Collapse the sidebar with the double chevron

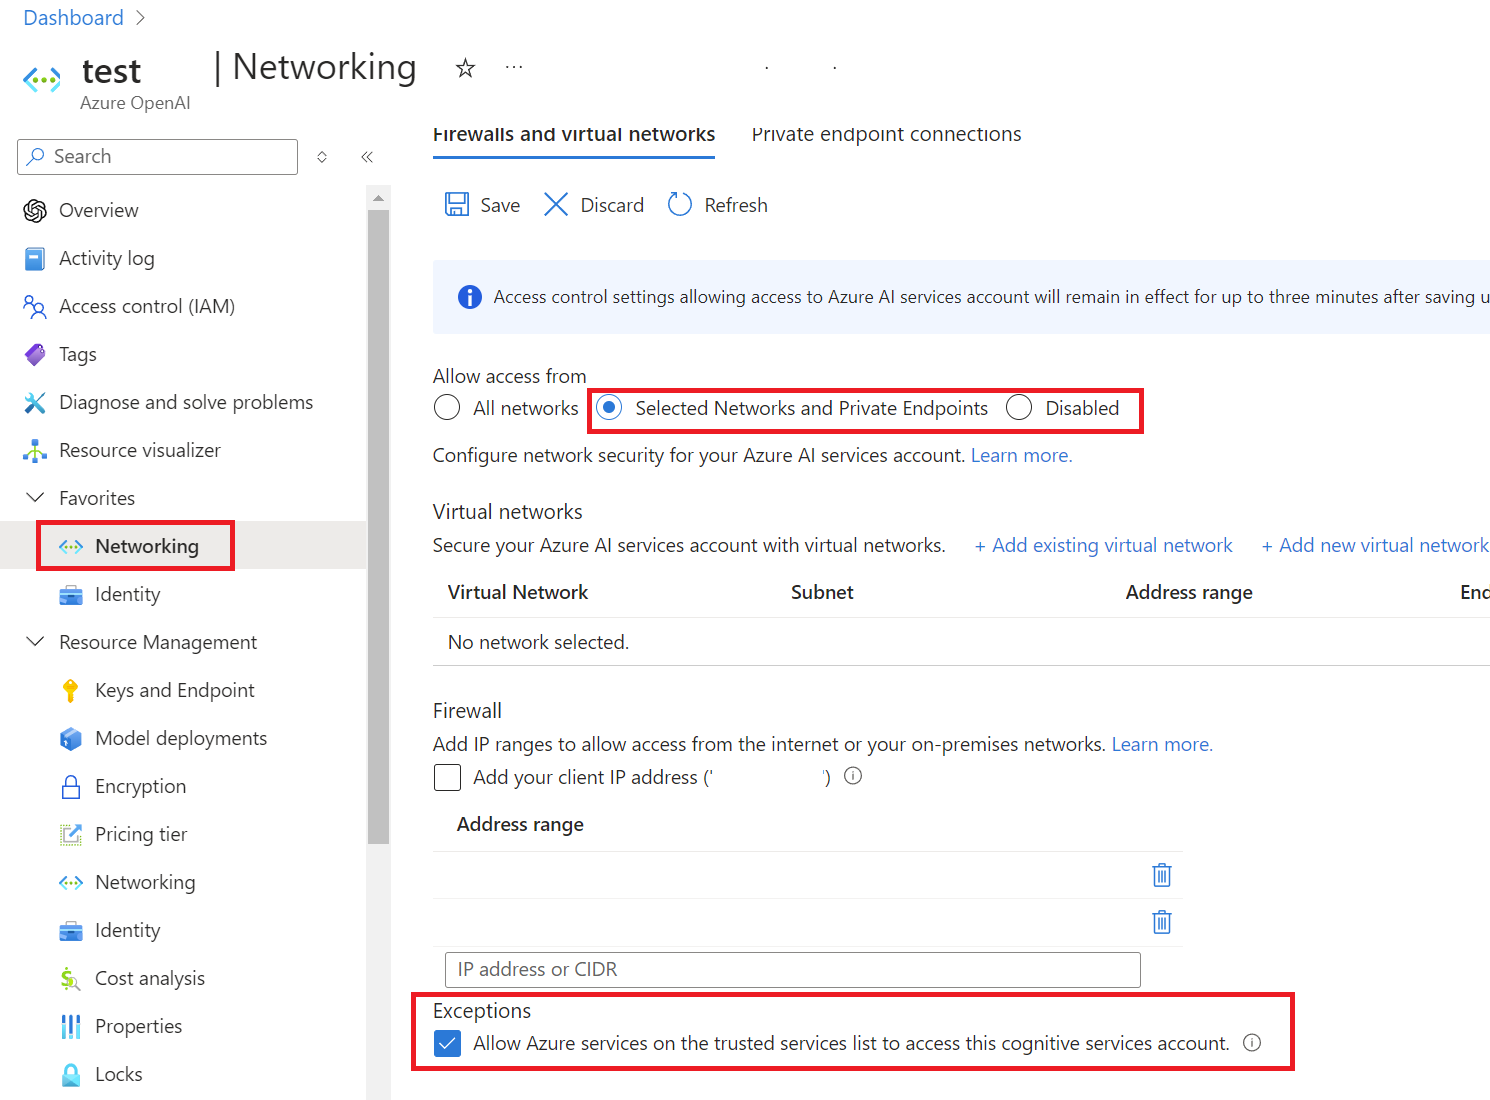point(367,157)
